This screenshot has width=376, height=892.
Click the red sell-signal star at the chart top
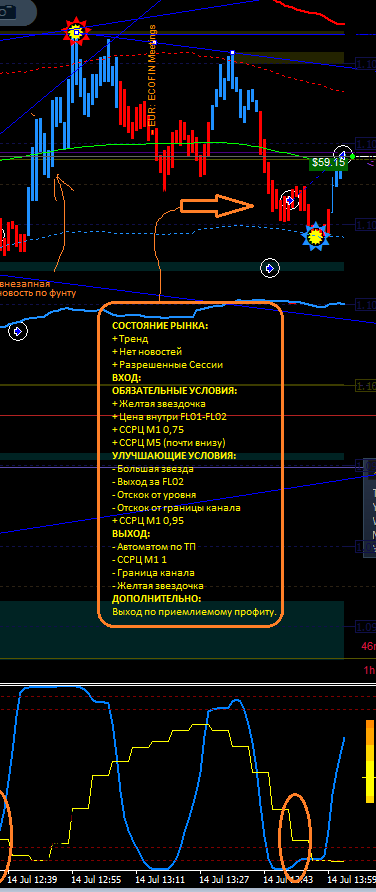pyautogui.click(x=76, y=32)
